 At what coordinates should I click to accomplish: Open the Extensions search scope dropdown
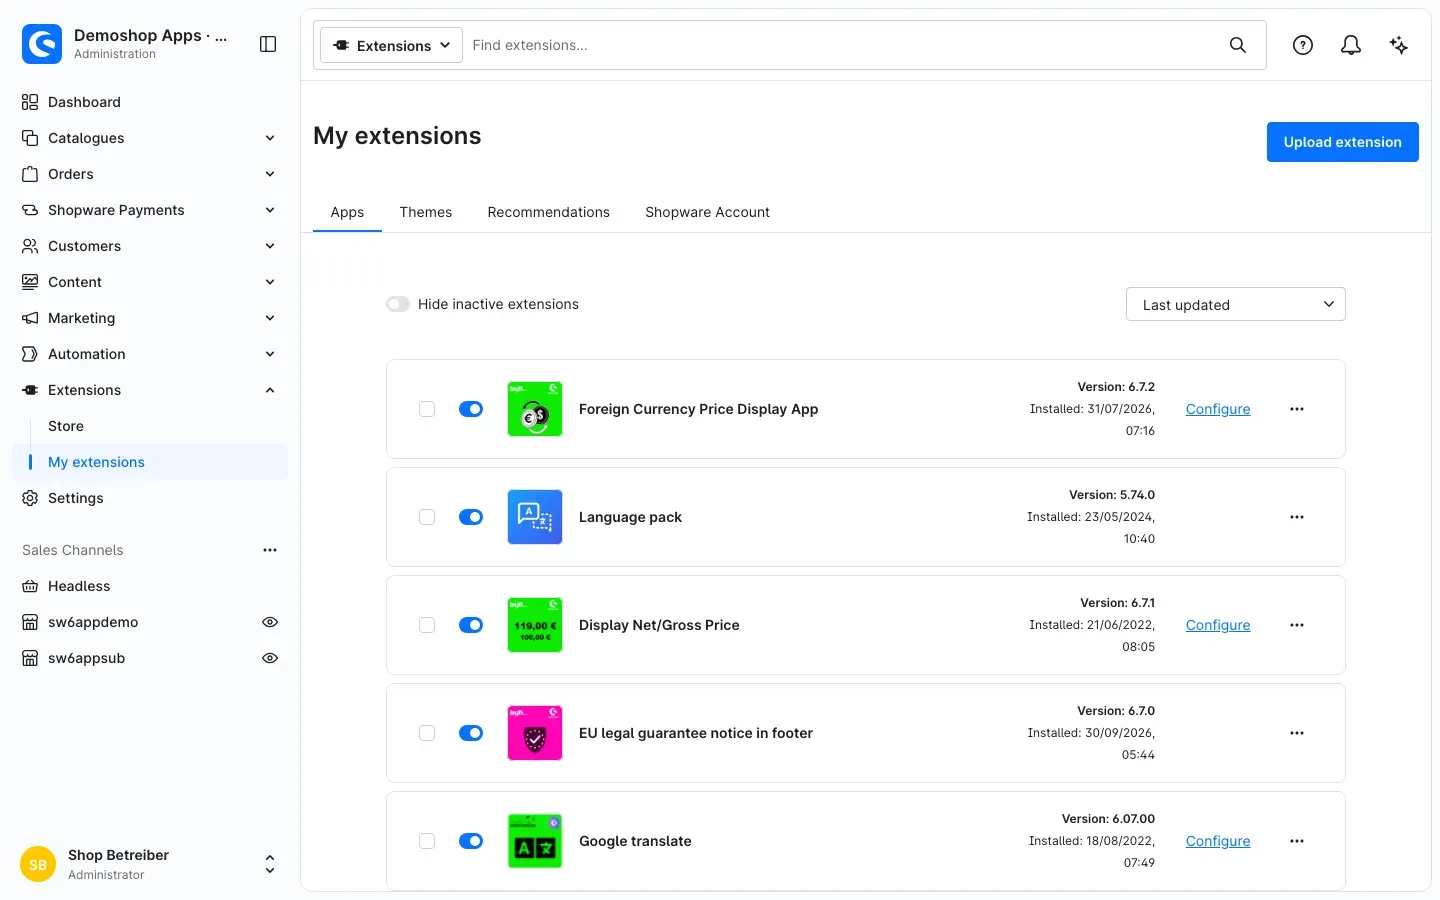tap(391, 45)
